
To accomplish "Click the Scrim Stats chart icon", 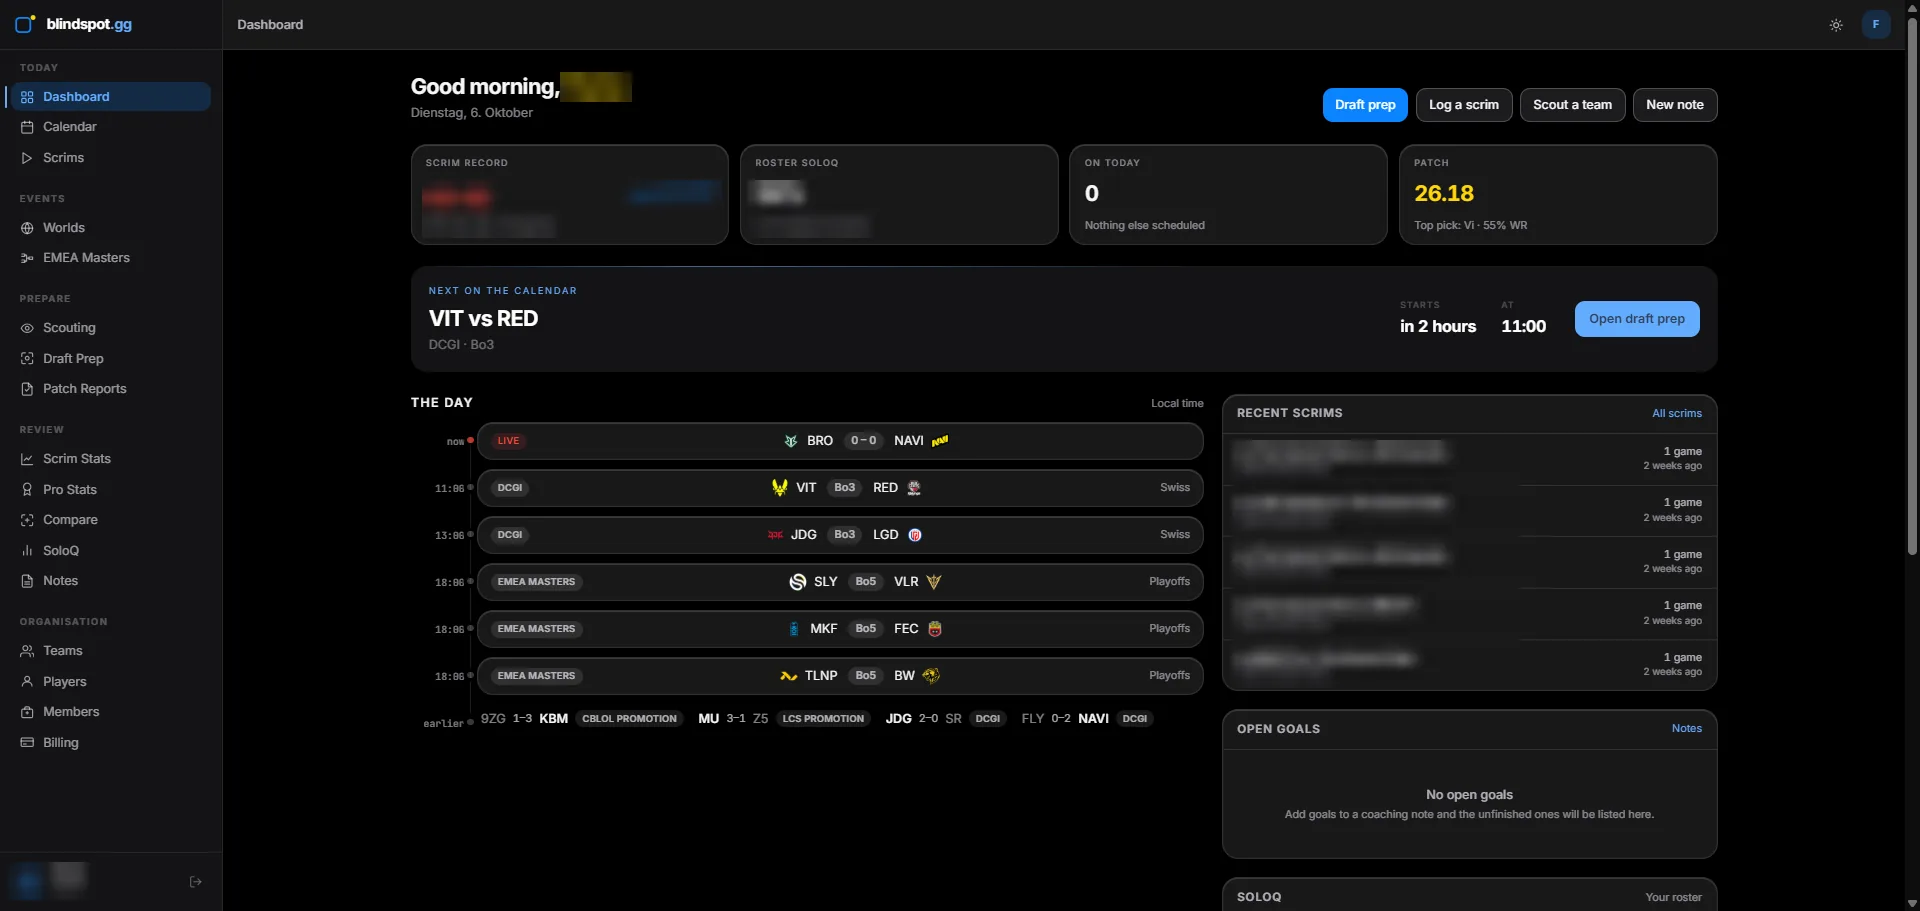I will [27, 459].
